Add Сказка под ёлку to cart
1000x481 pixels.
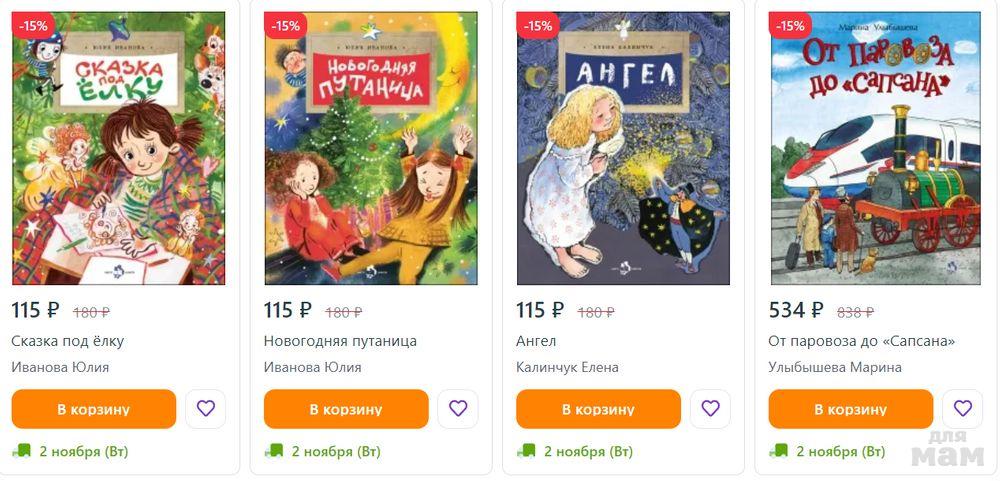94,409
